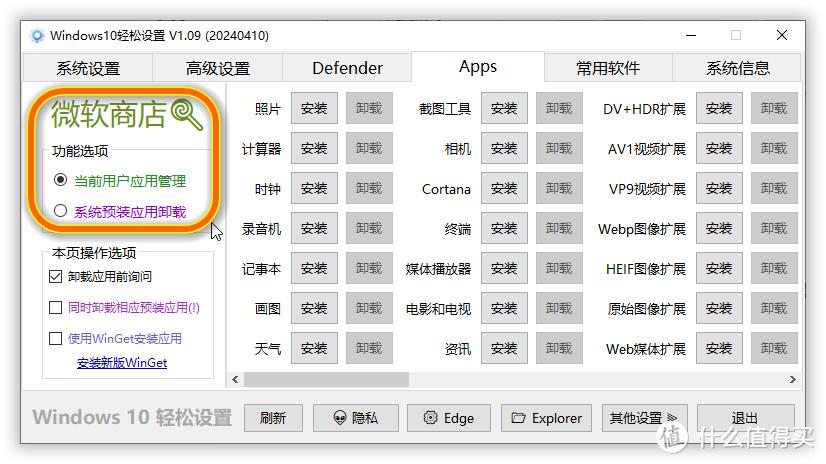Install the 天气 app
Image resolution: width=826 pixels, height=464 pixels.
pos(314,349)
